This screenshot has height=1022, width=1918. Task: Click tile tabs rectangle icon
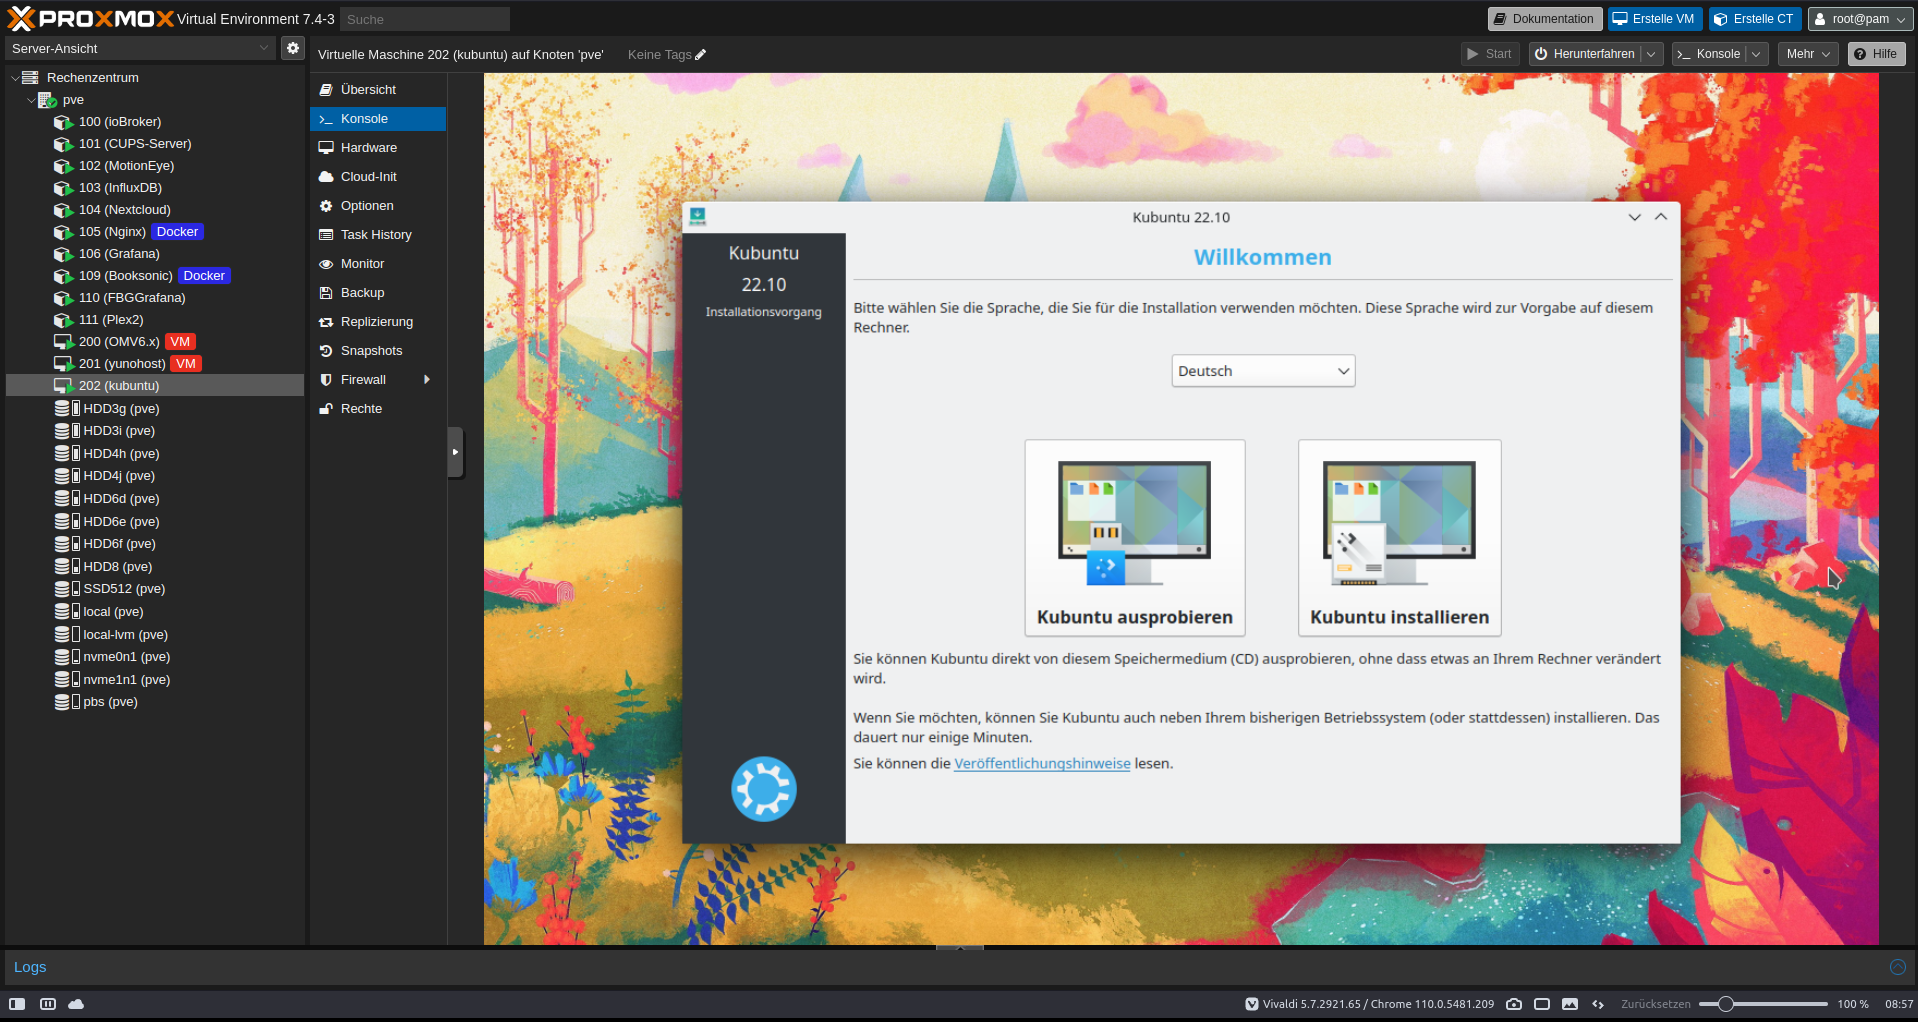click(x=1542, y=1004)
